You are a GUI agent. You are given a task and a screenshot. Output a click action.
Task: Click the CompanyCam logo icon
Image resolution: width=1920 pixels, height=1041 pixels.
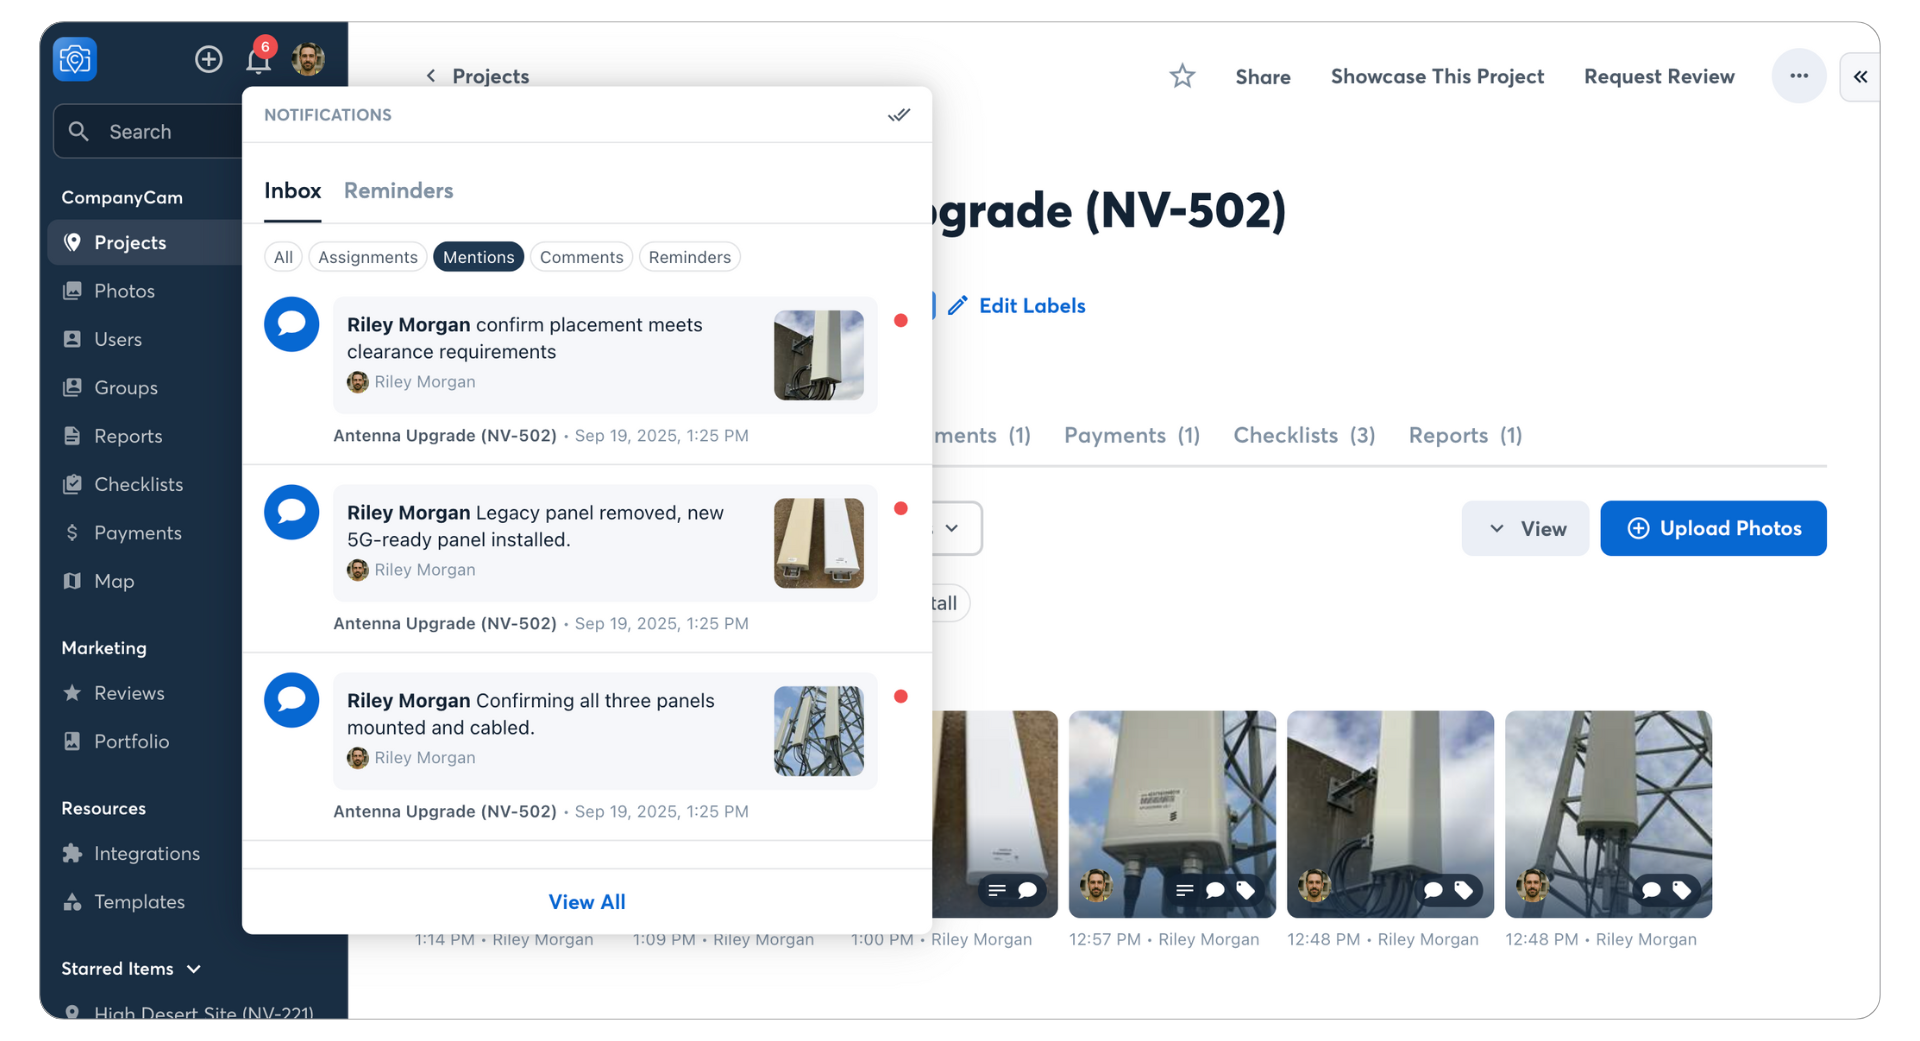pos(75,59)
